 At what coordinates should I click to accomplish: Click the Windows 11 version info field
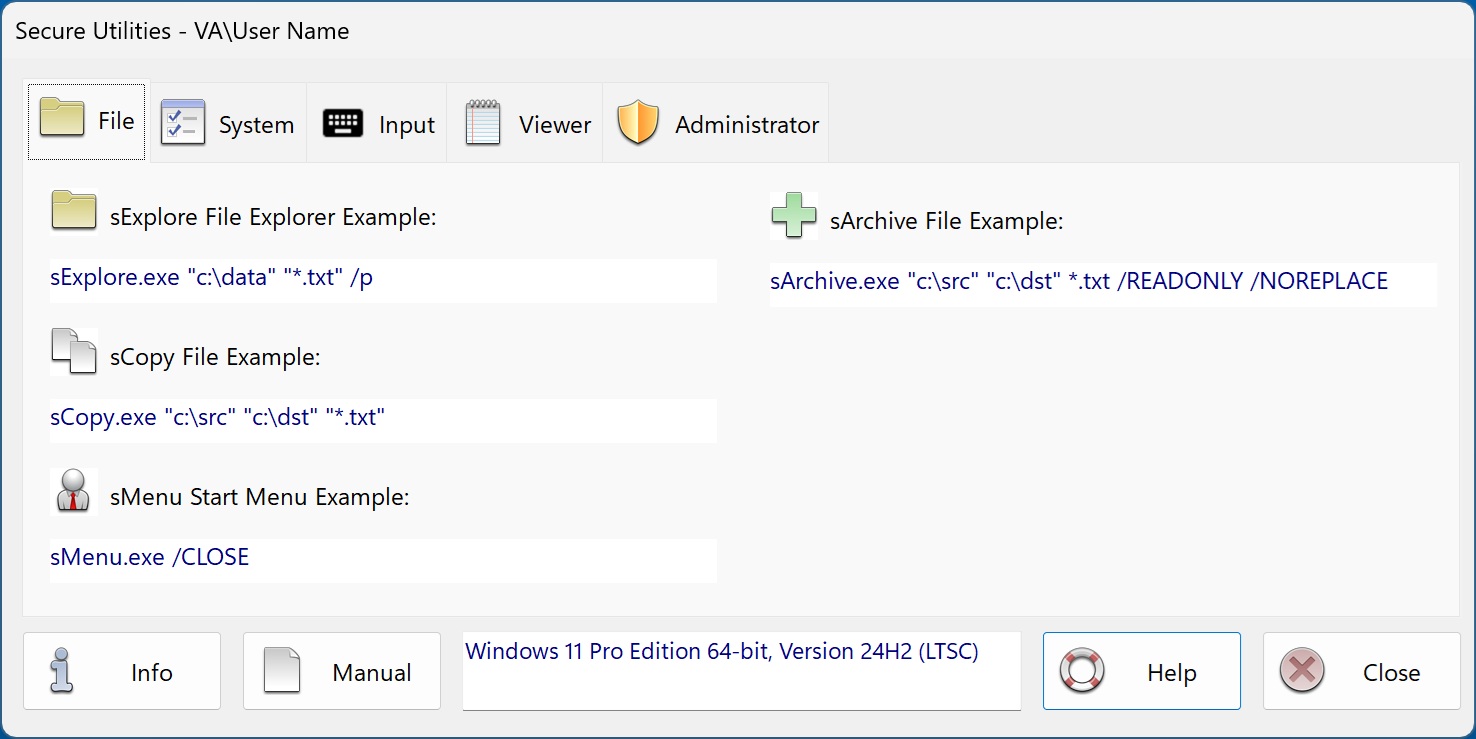pyautogui.click(x=741, y=671)
